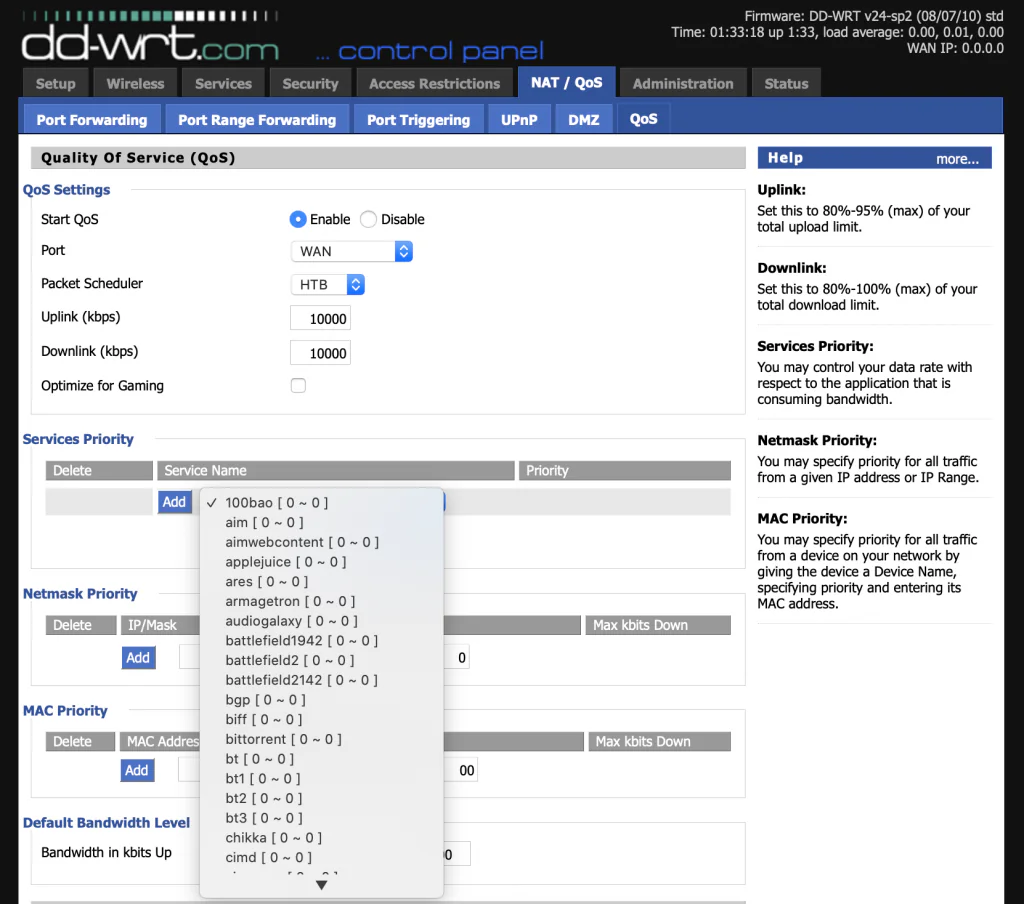Choose audiogalaxy from the service list
The image size is (1024, 904).
[321, 621]
